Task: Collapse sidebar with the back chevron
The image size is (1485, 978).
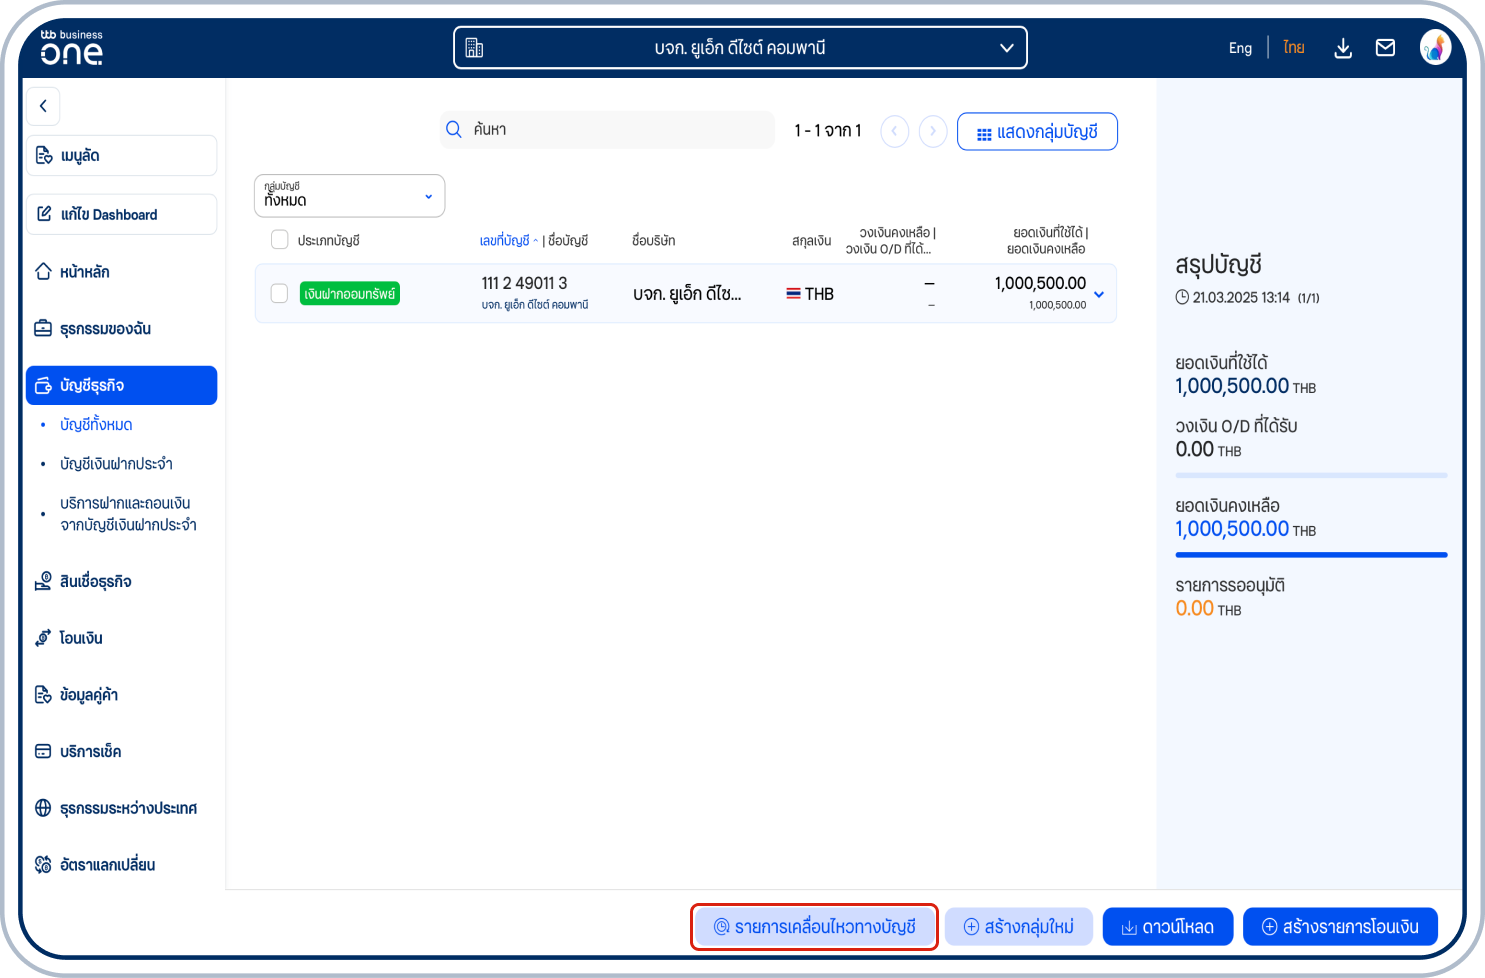Action: click(x=43, y=106)
